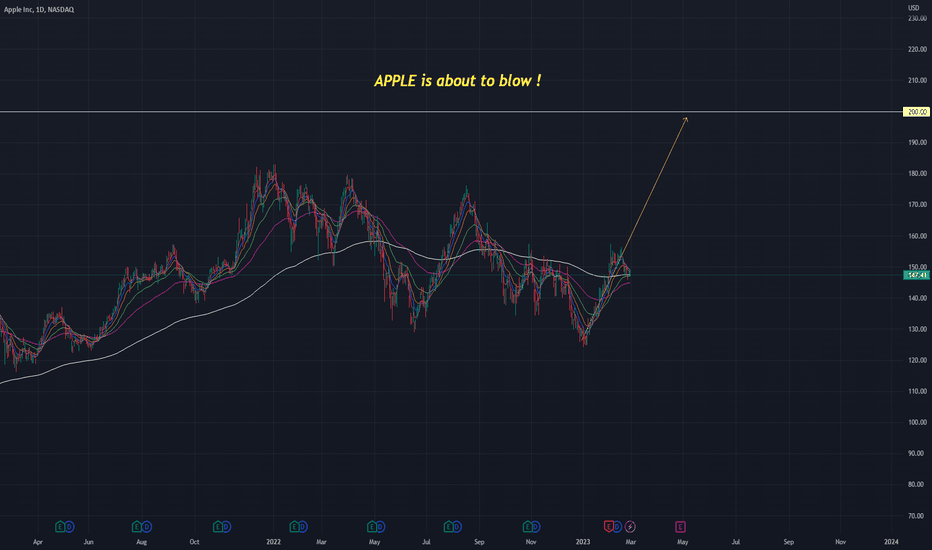Click the 190.00 price axis label
932x550 pixels.
[x=917, y=143]
